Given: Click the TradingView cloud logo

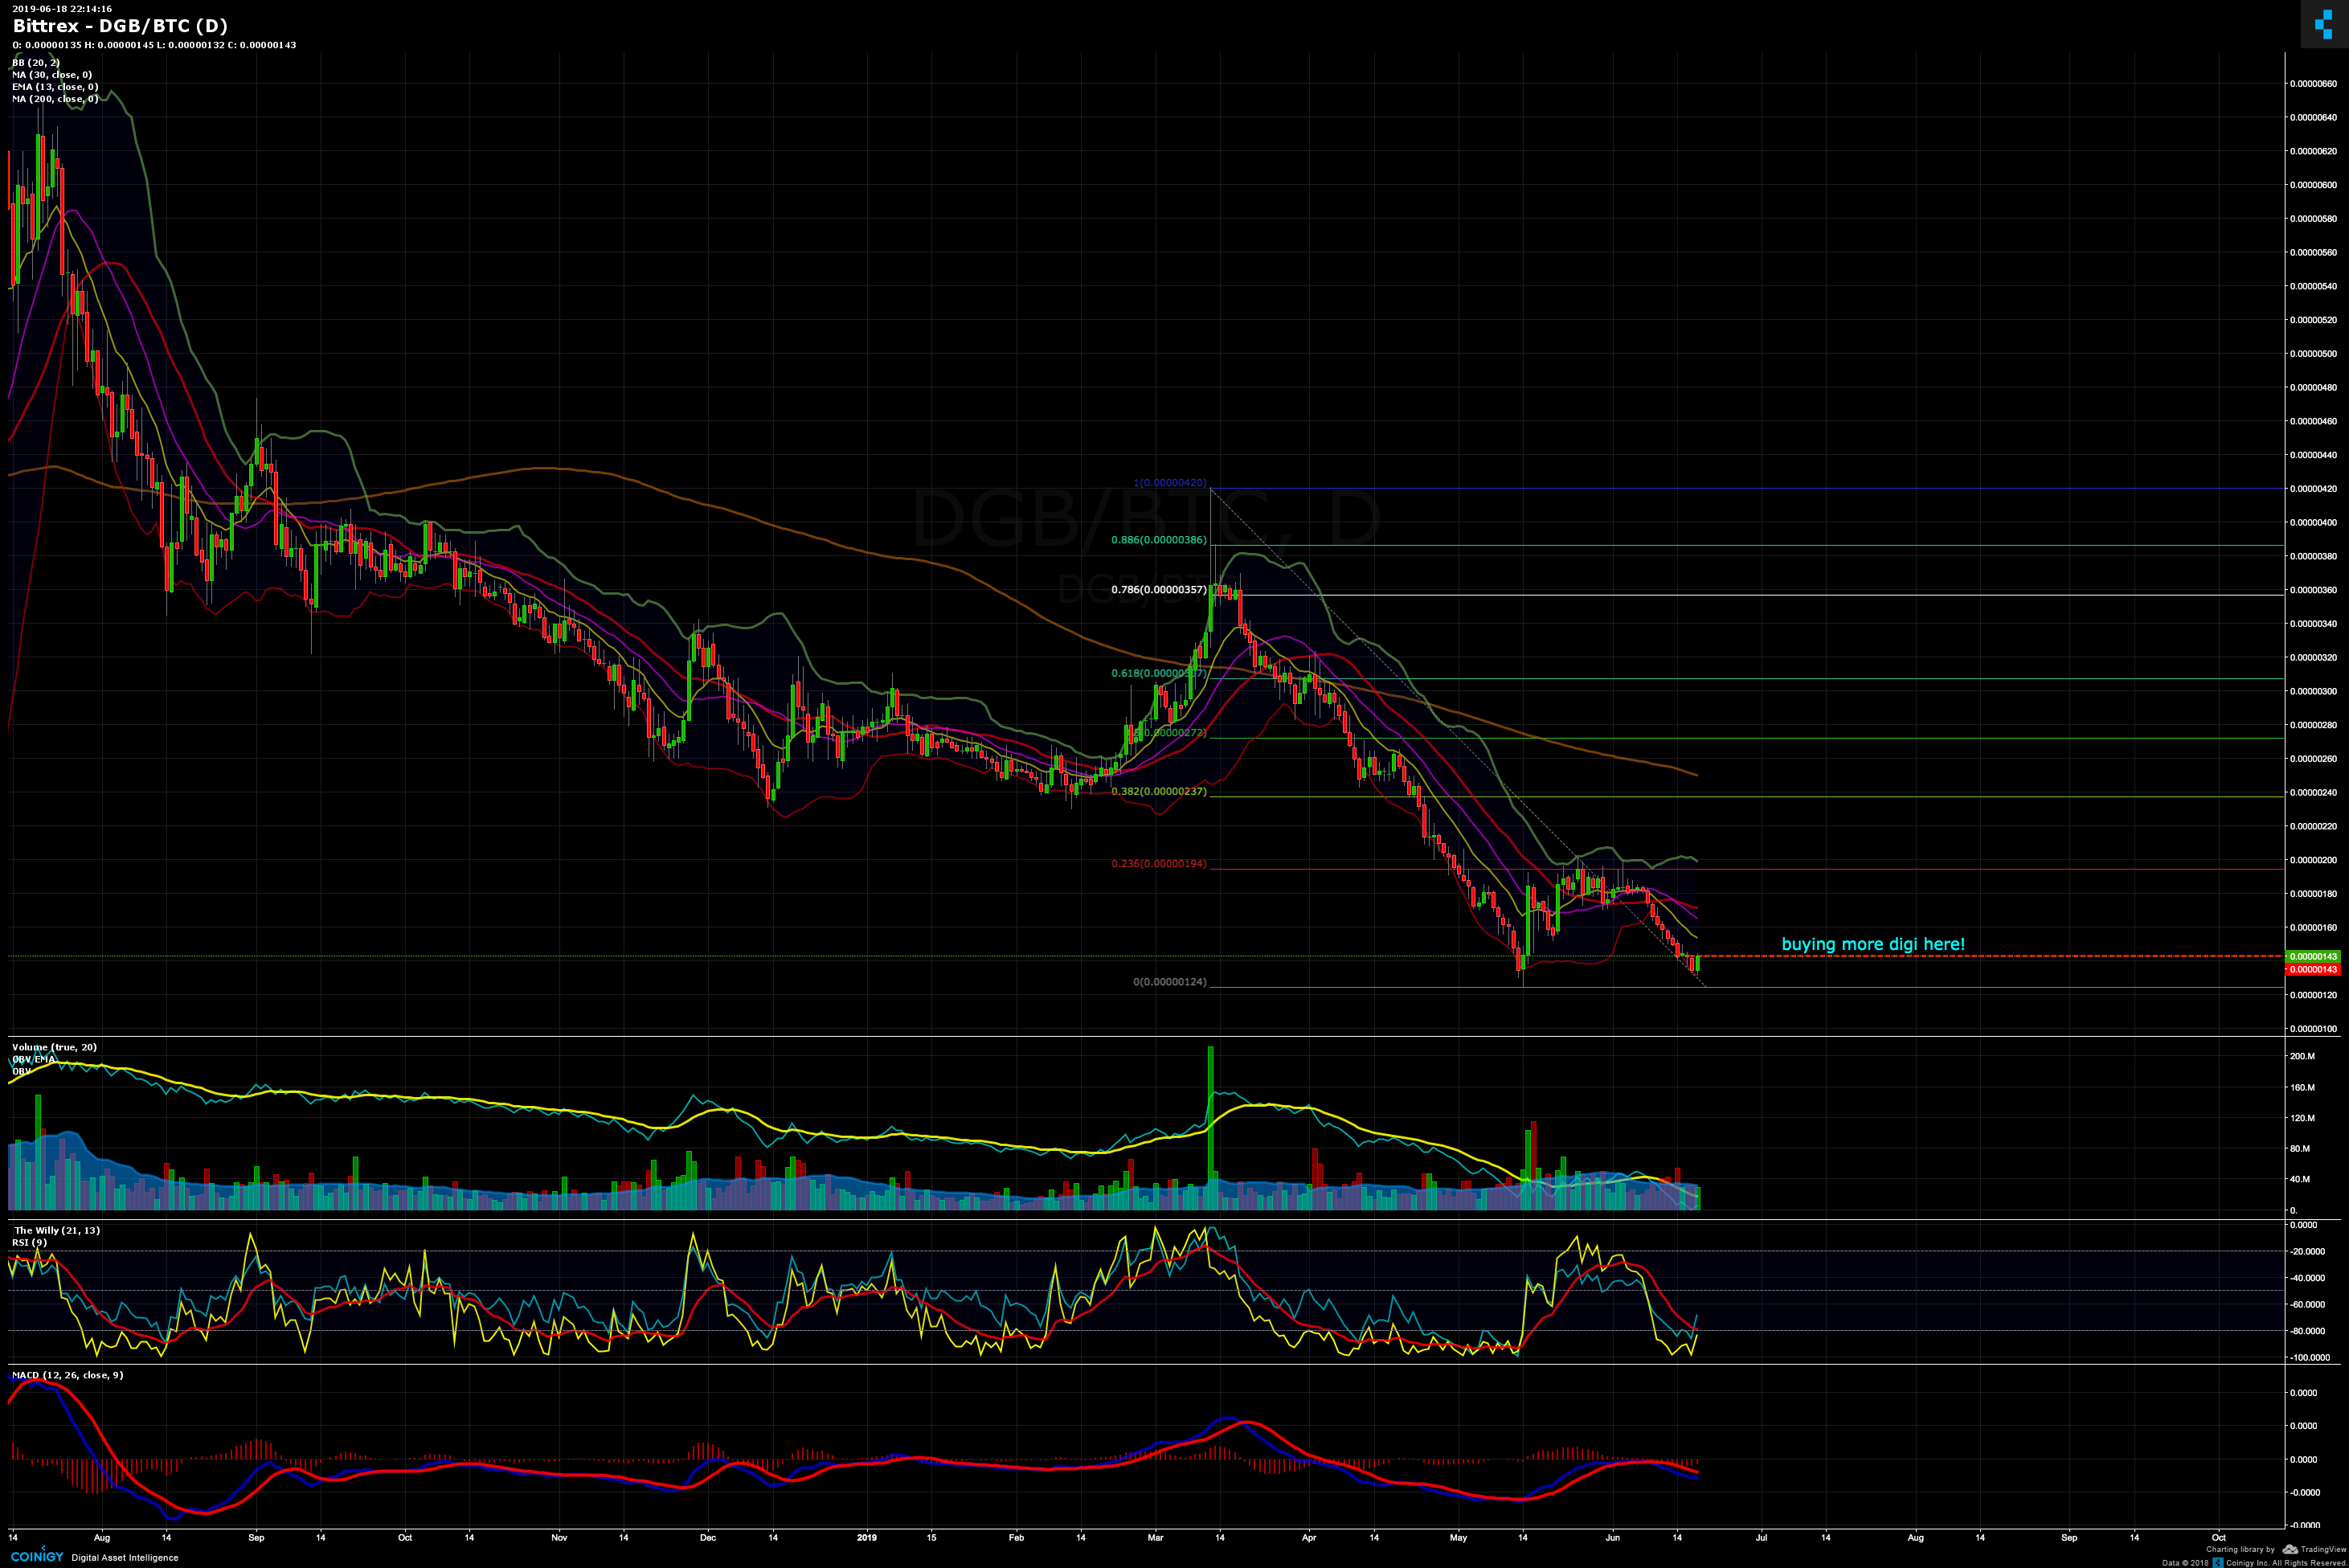Looking at the screenshot, I should pyautogui.click(x=2290, y=1550).
